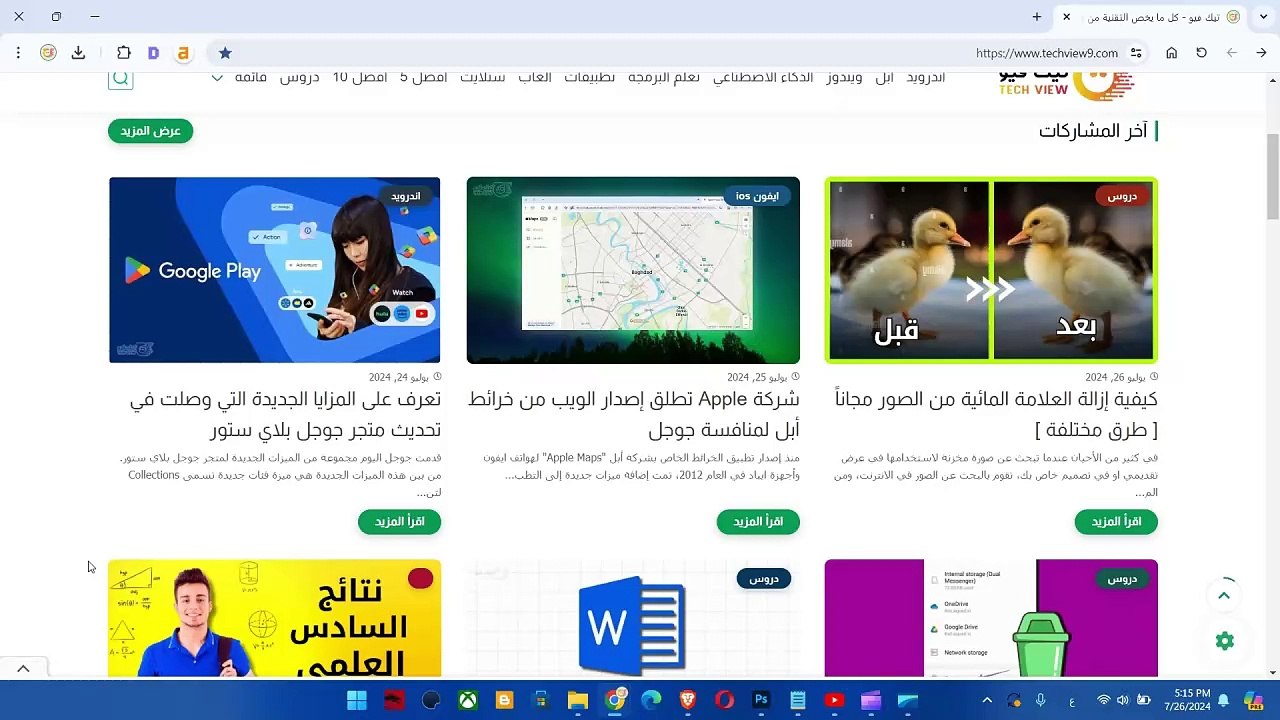Open the green settings gear widget
The image size is (1280, 720).
[x=1225, y=641]
